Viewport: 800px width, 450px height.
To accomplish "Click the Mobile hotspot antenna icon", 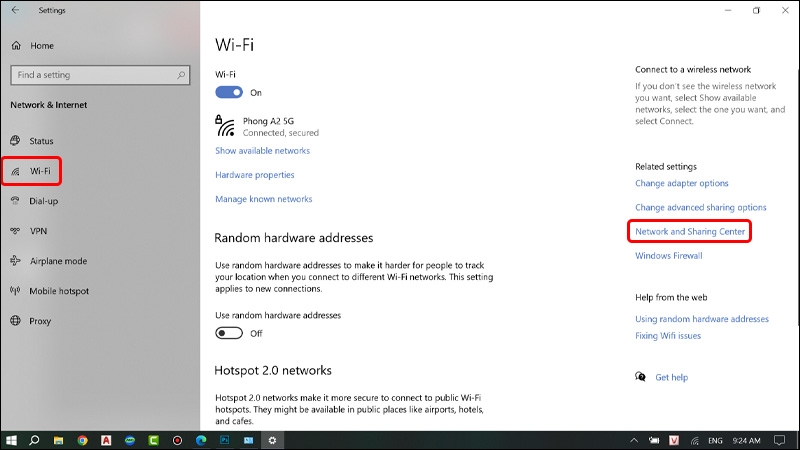I will coord(15,290).
